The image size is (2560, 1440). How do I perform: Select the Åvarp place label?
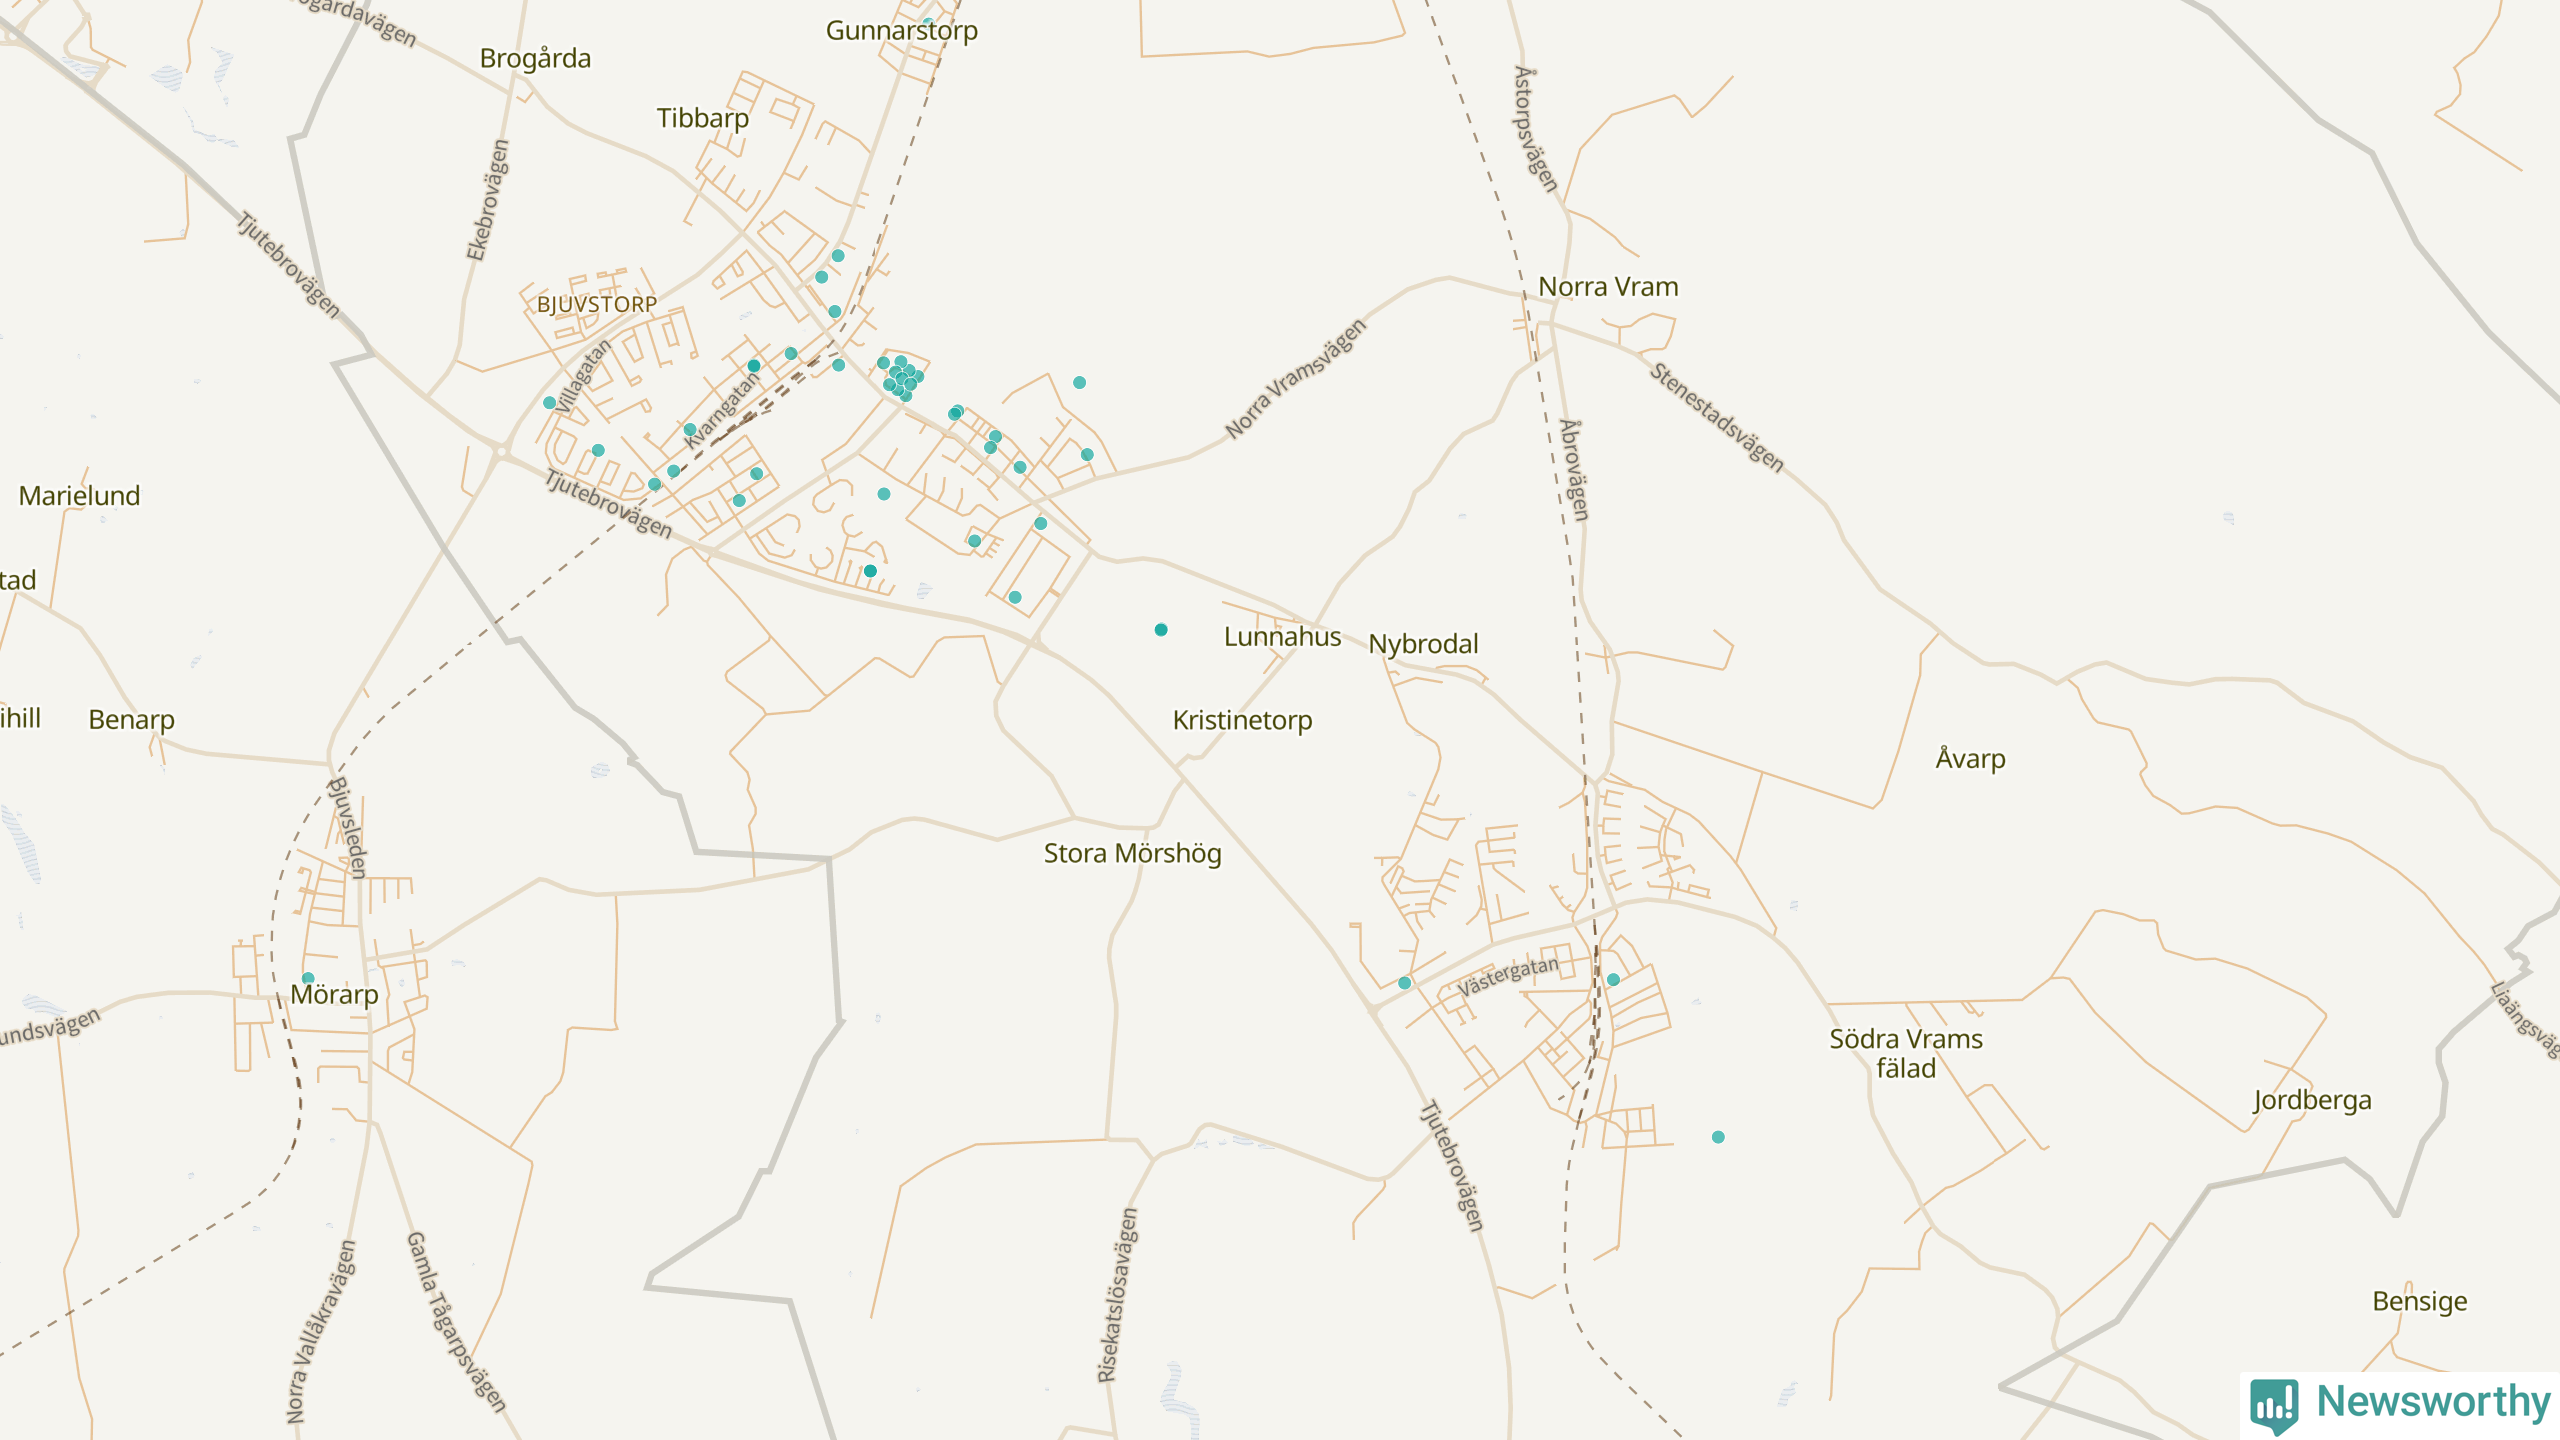pos(1970,758)
